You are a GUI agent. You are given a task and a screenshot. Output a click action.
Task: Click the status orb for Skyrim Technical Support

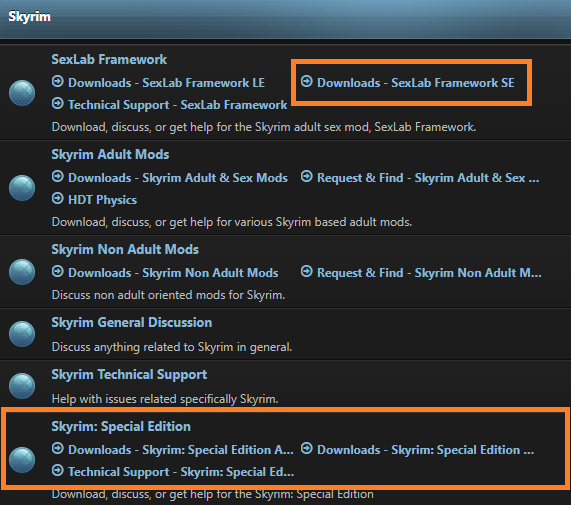coord(22,386)
